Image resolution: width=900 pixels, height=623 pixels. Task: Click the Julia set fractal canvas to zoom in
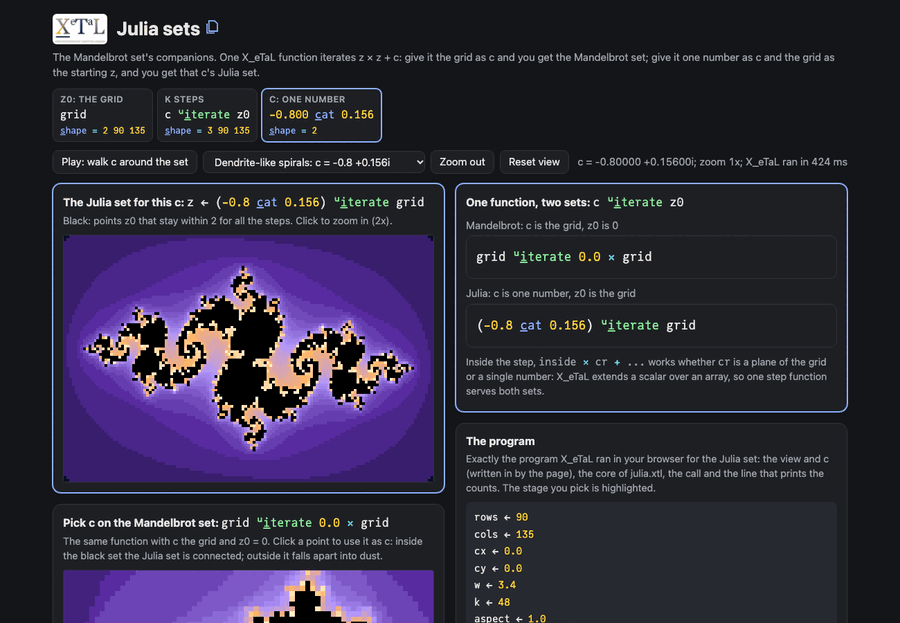click(x=249, y=358)
